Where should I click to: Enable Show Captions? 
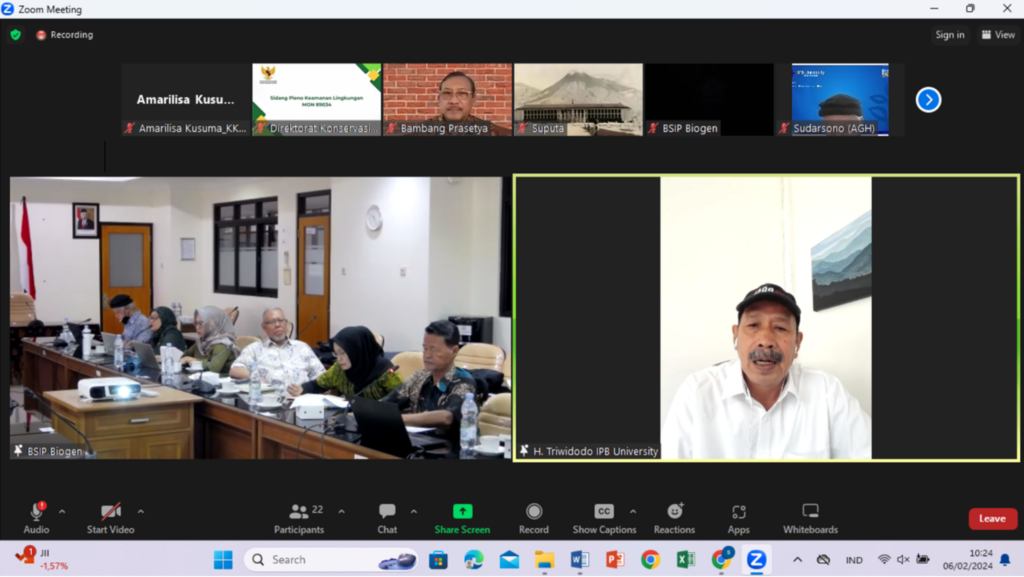click(x=603, y=517)
